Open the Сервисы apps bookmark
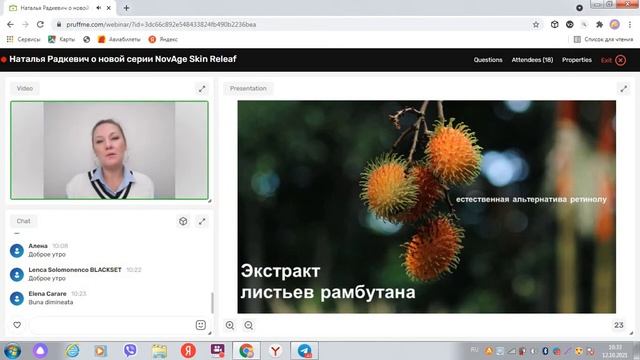 click(x=24, y=39)
